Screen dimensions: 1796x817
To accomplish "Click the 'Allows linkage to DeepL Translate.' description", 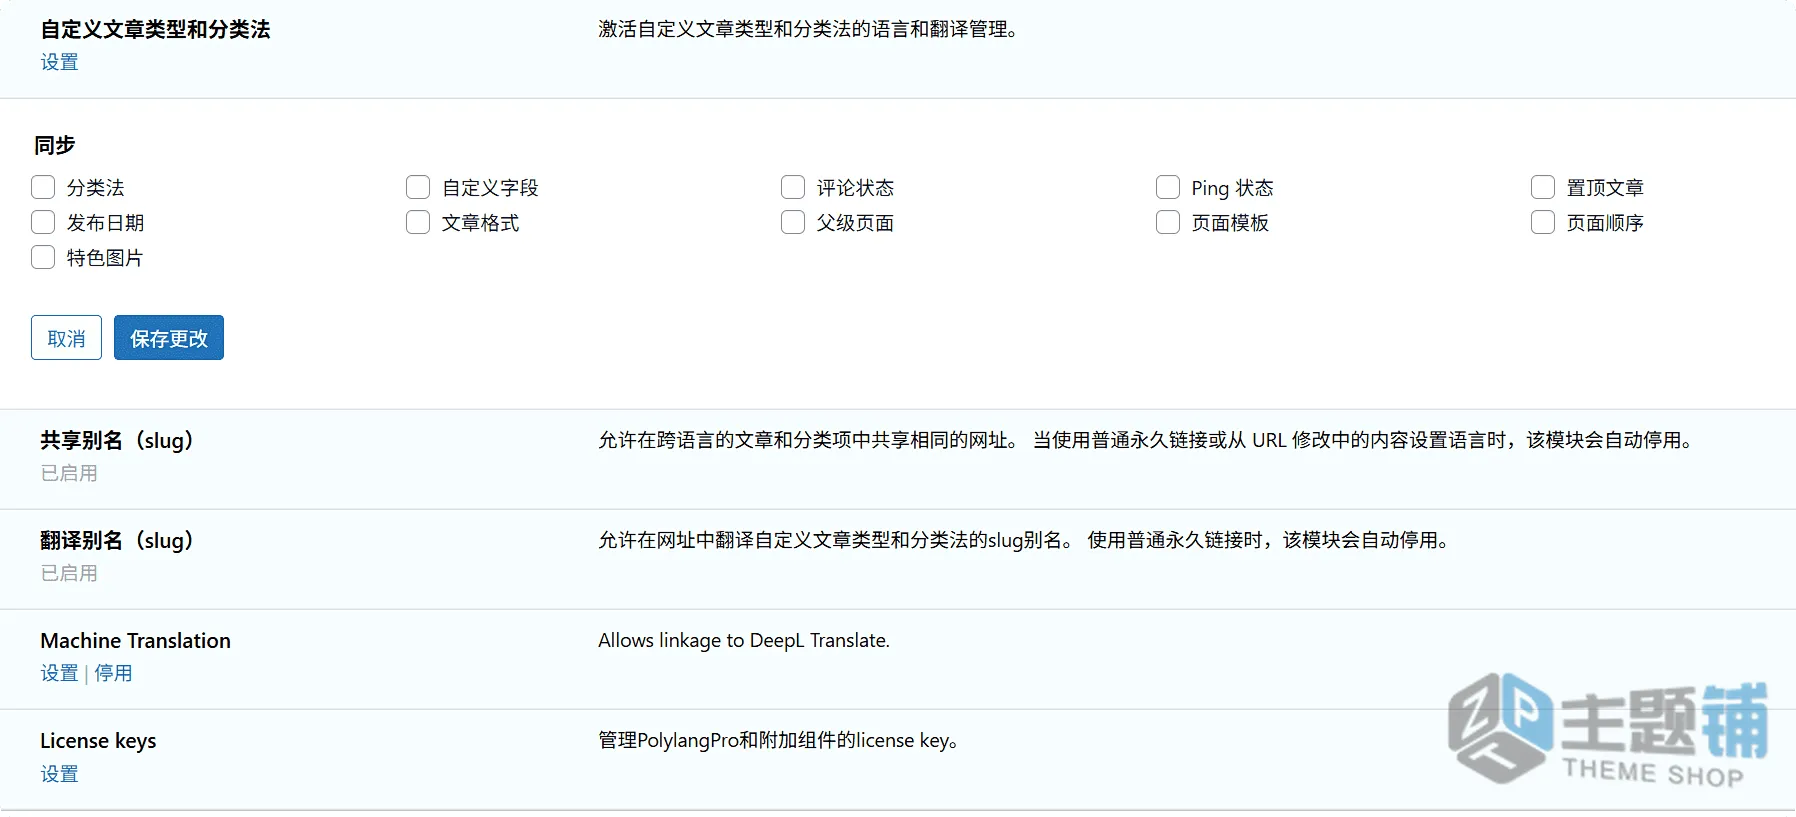I will (744, 640).
